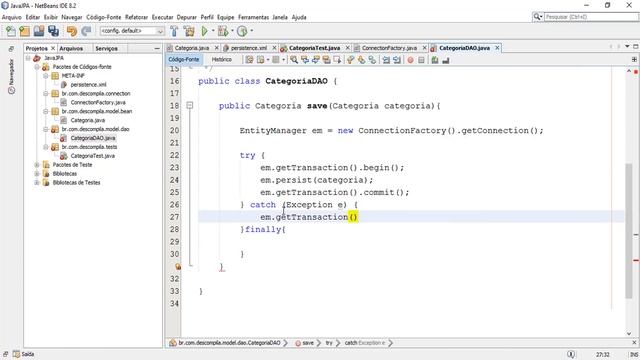Viewport: 640px width, 360px height.
Task: Select CategoriaTest.java in project tree
Action: click(92, 156)
